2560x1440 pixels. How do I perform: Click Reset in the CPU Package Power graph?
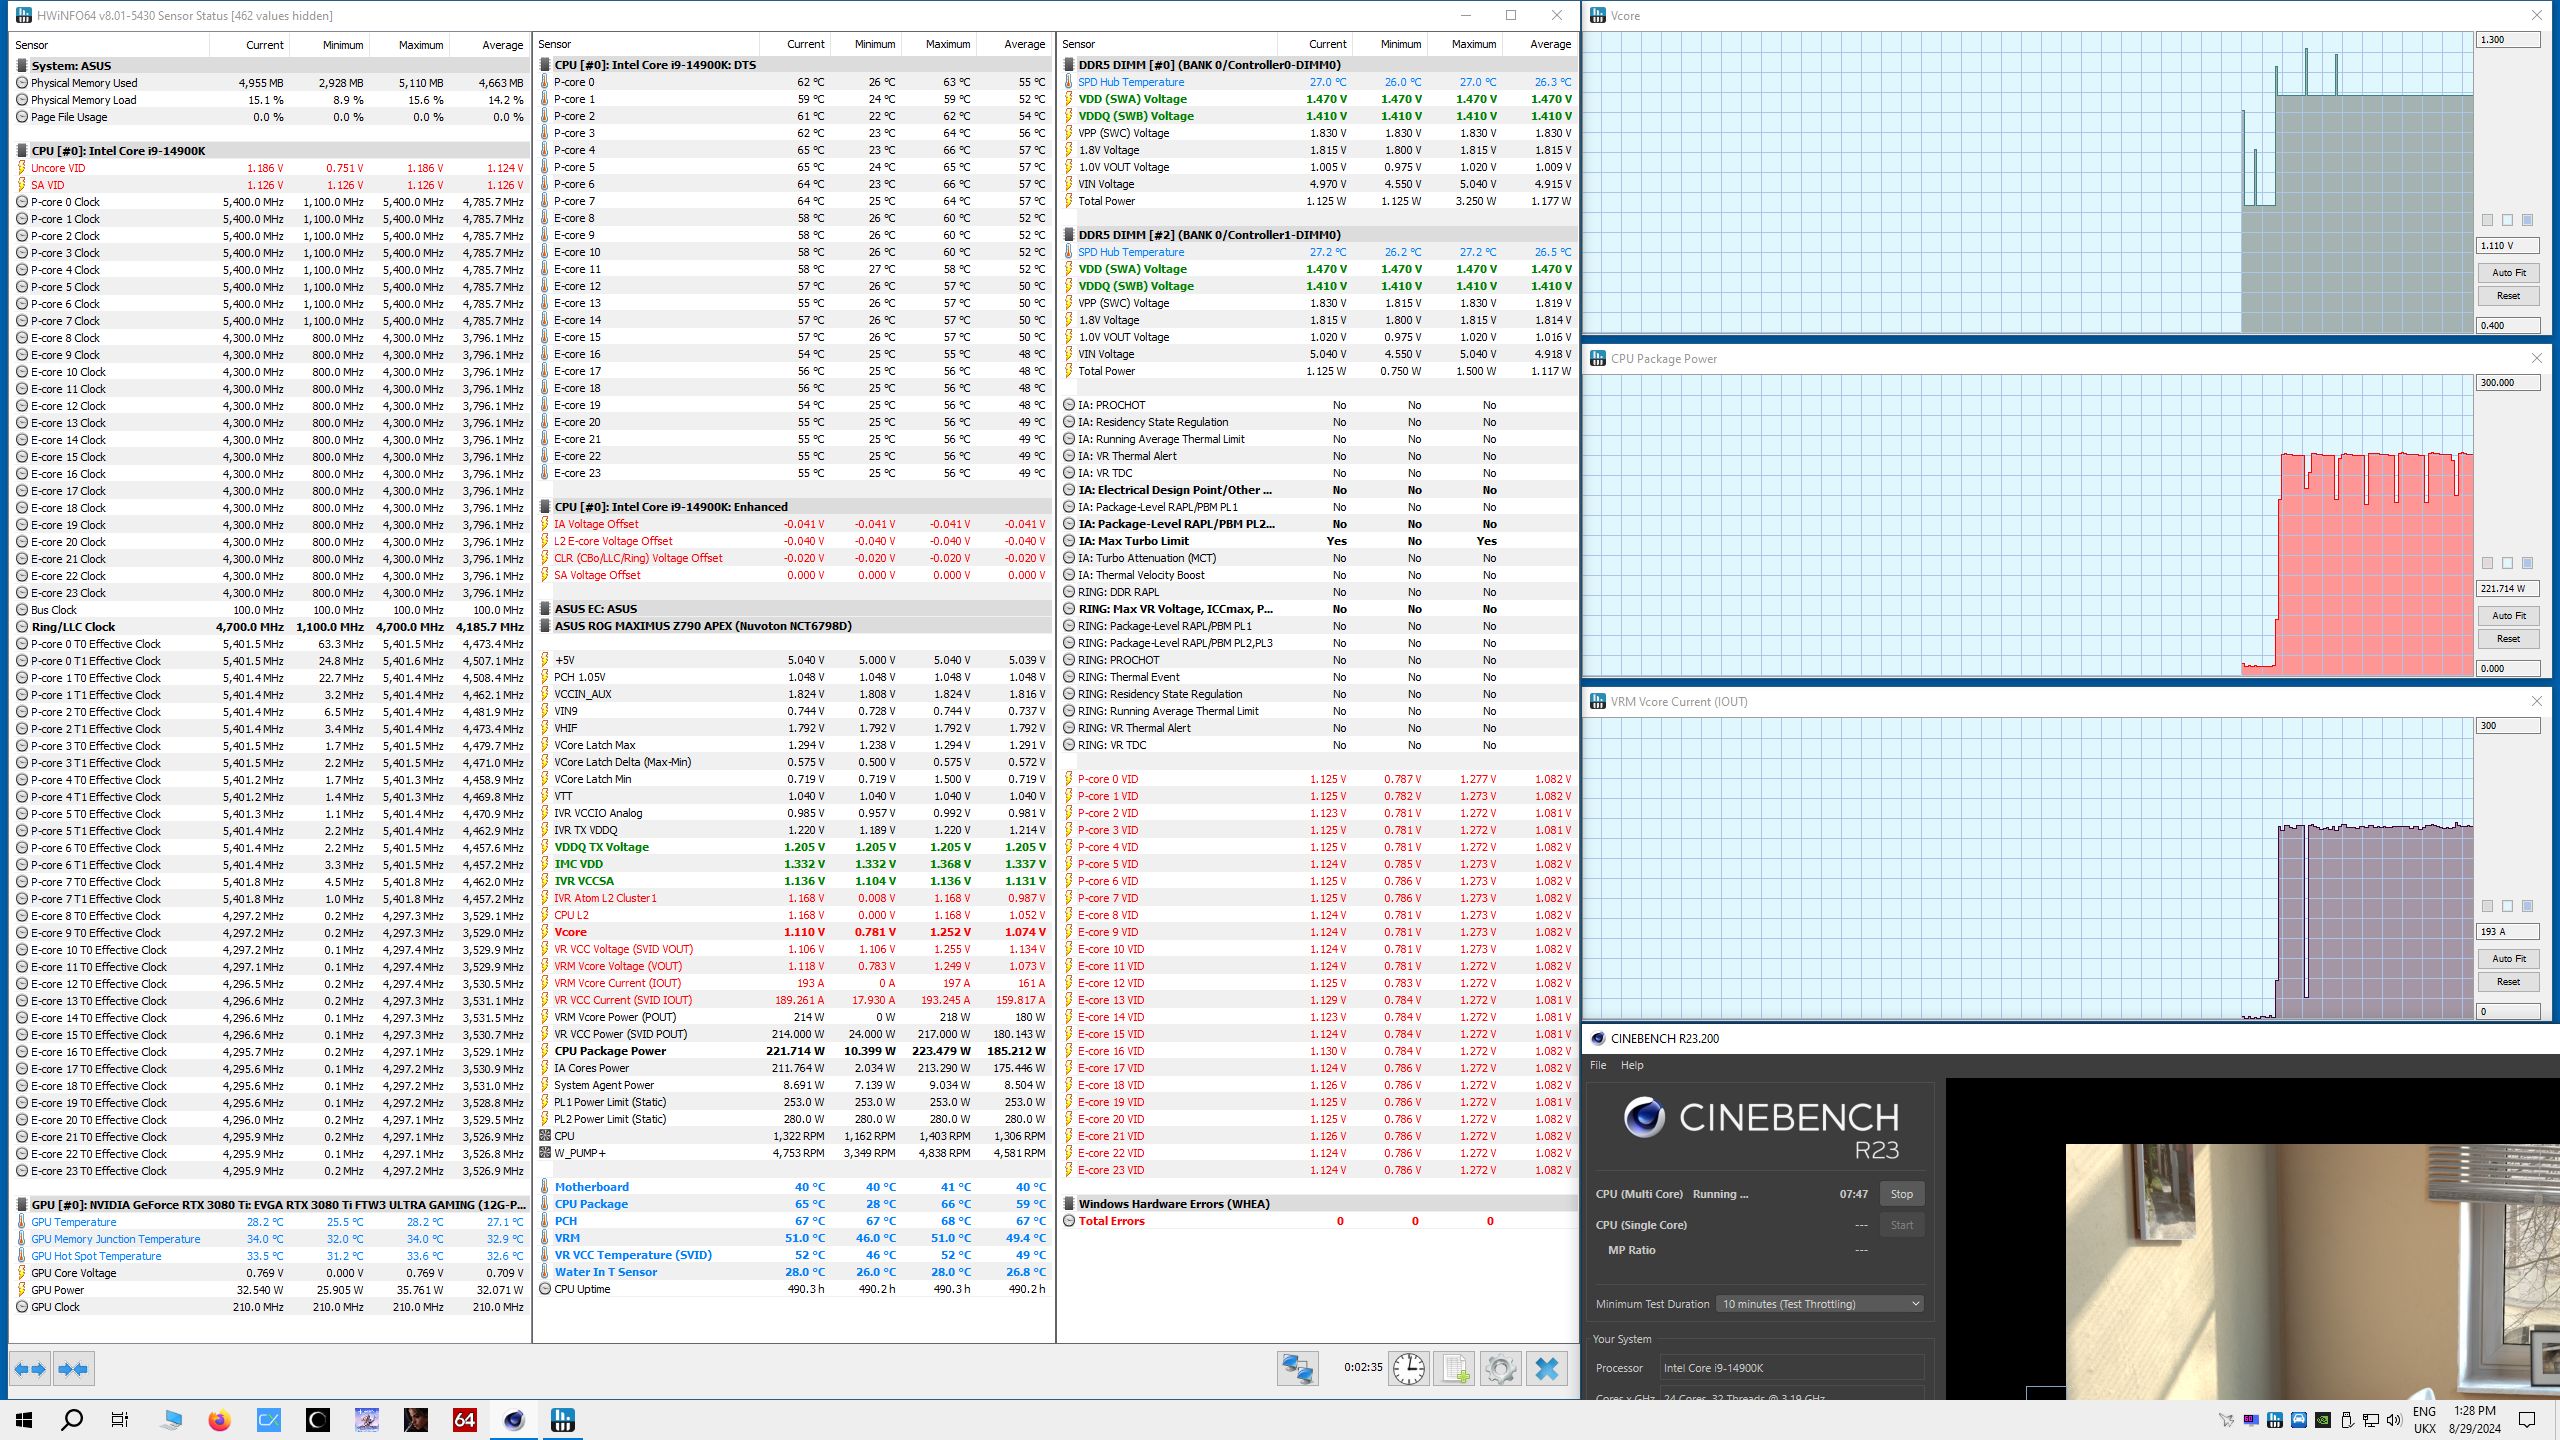click(x=2508, y=639)
